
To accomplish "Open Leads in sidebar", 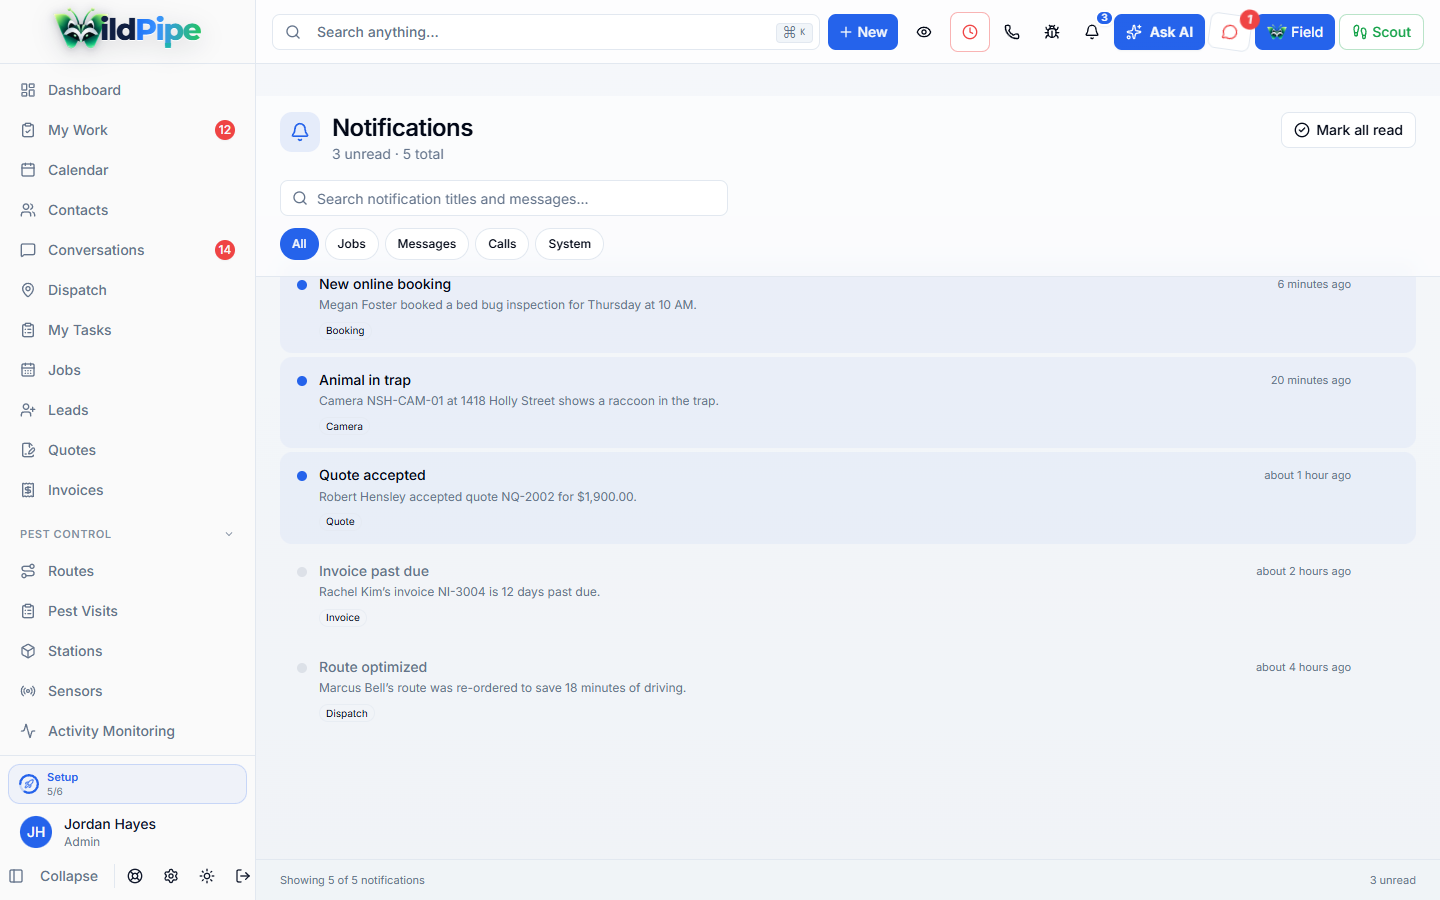I will coord(127,410).
